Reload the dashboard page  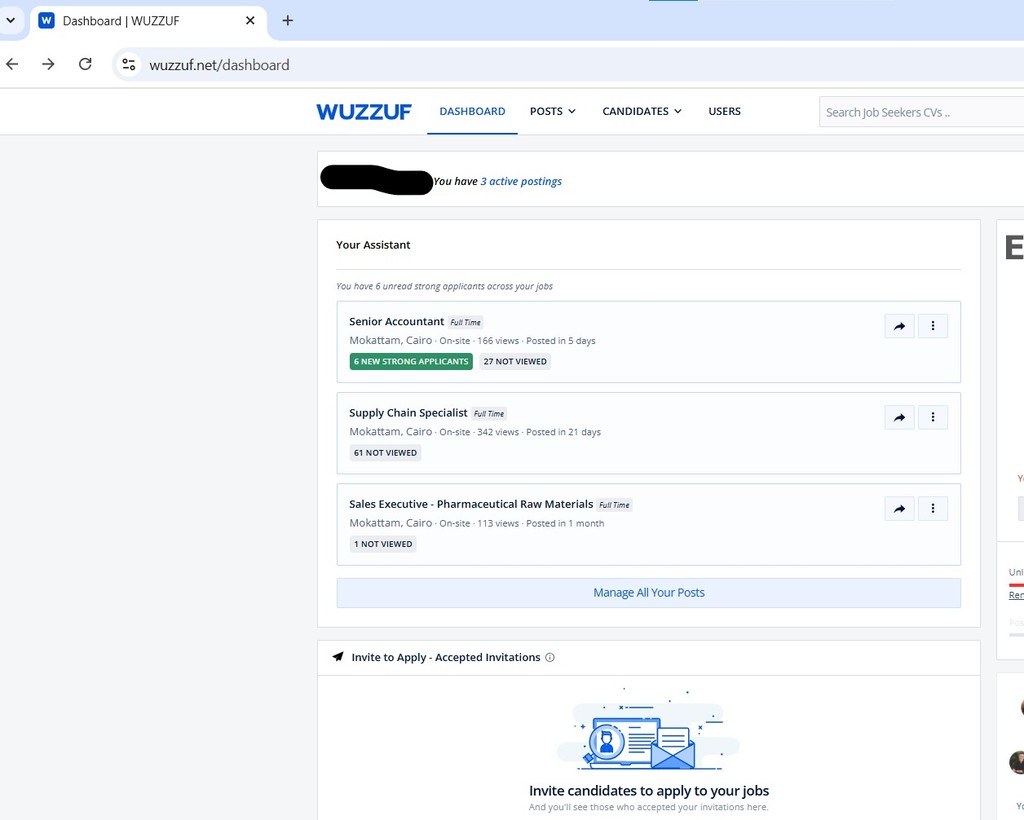pos(85,64)
